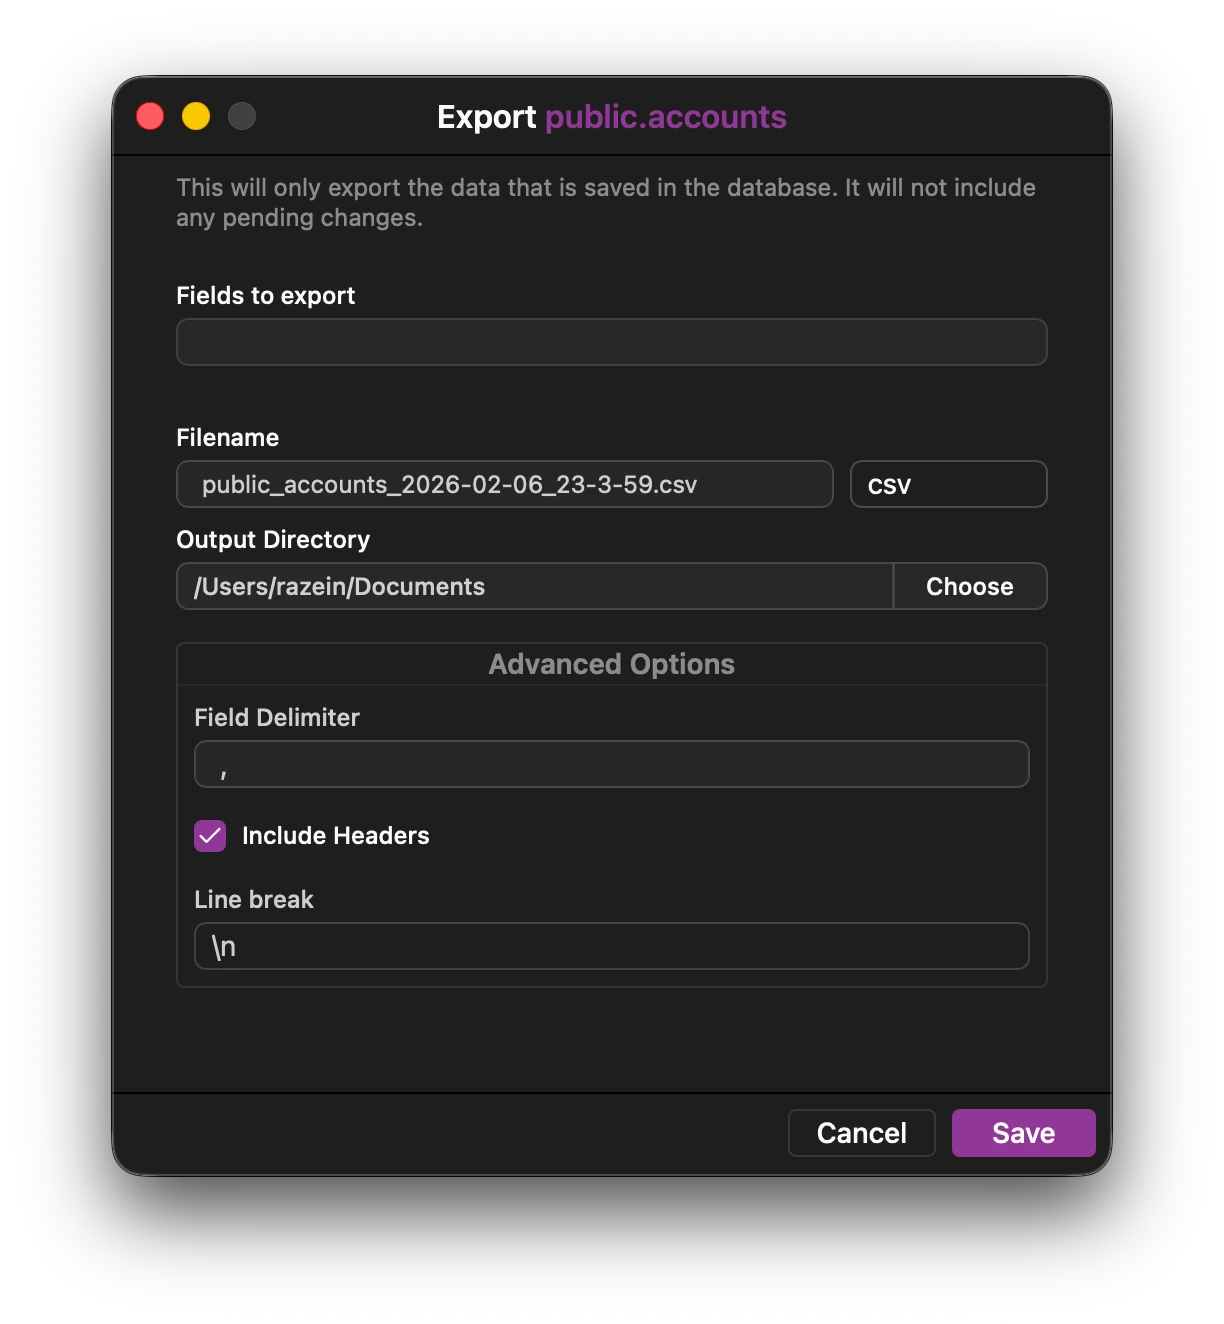Click Save to export the table data
Screen dimensions: 1224x1324
tap(1023, 1132)
